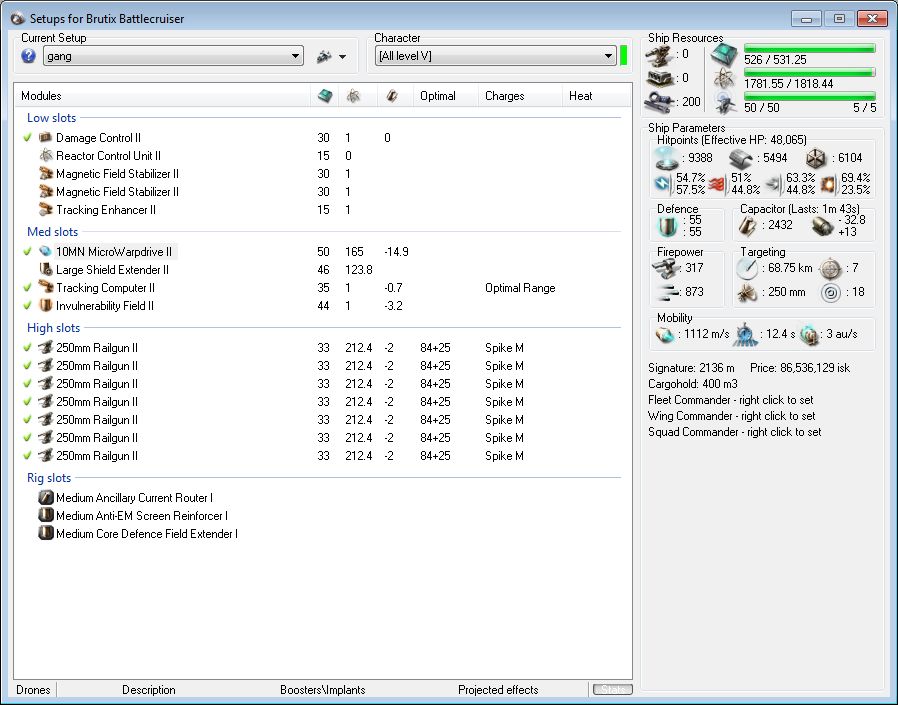Click the capacitor amount icon

747,226
